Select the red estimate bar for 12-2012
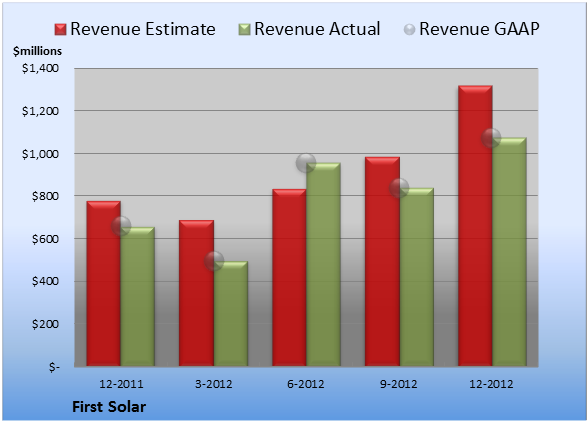This screenshot has height=422, width=588. pos(475,226)
